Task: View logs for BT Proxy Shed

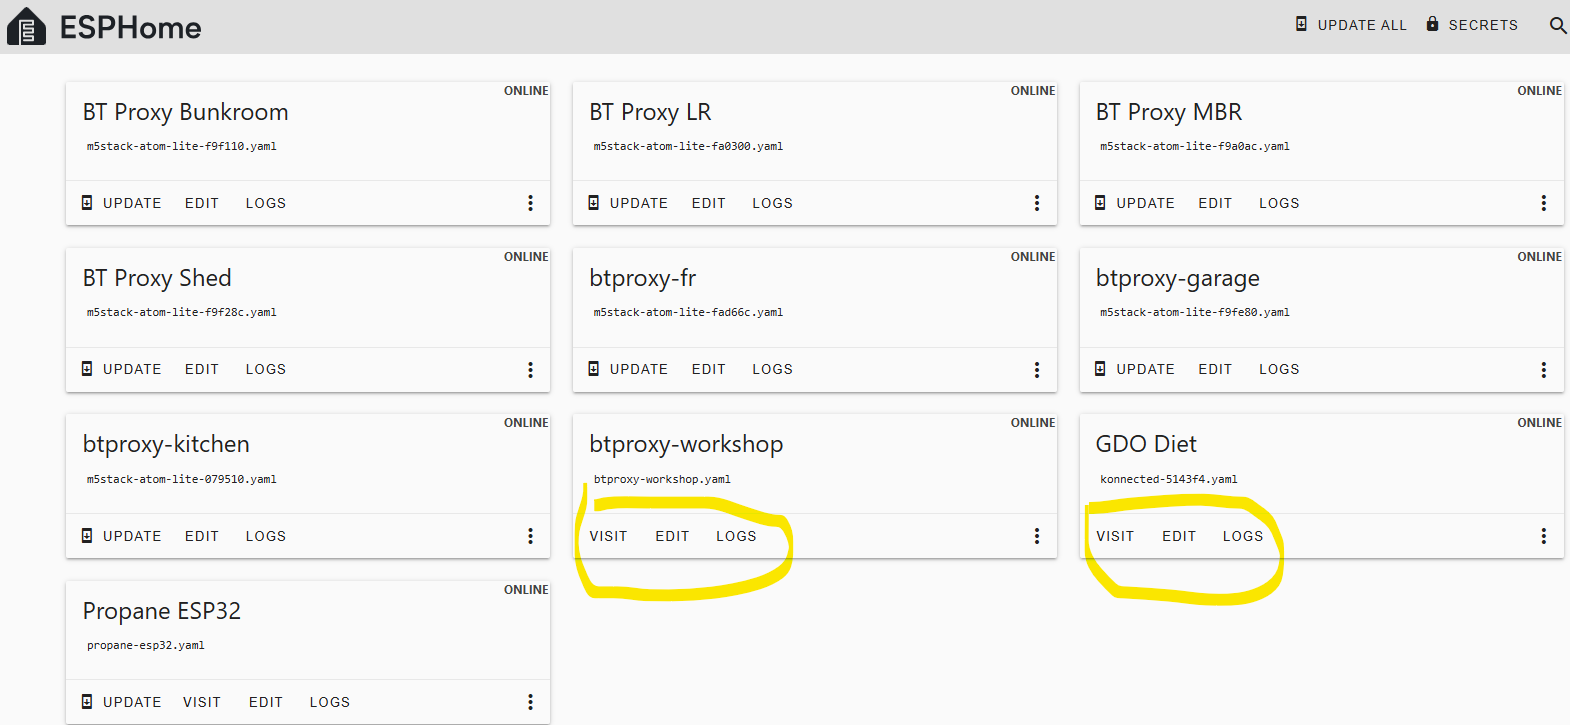Action: click(x=266, y=369)
